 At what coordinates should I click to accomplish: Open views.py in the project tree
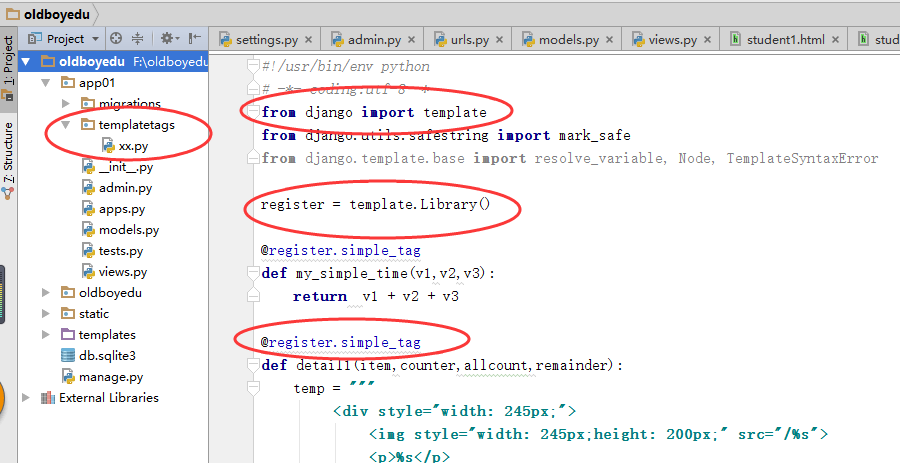[x=123, y=271]
